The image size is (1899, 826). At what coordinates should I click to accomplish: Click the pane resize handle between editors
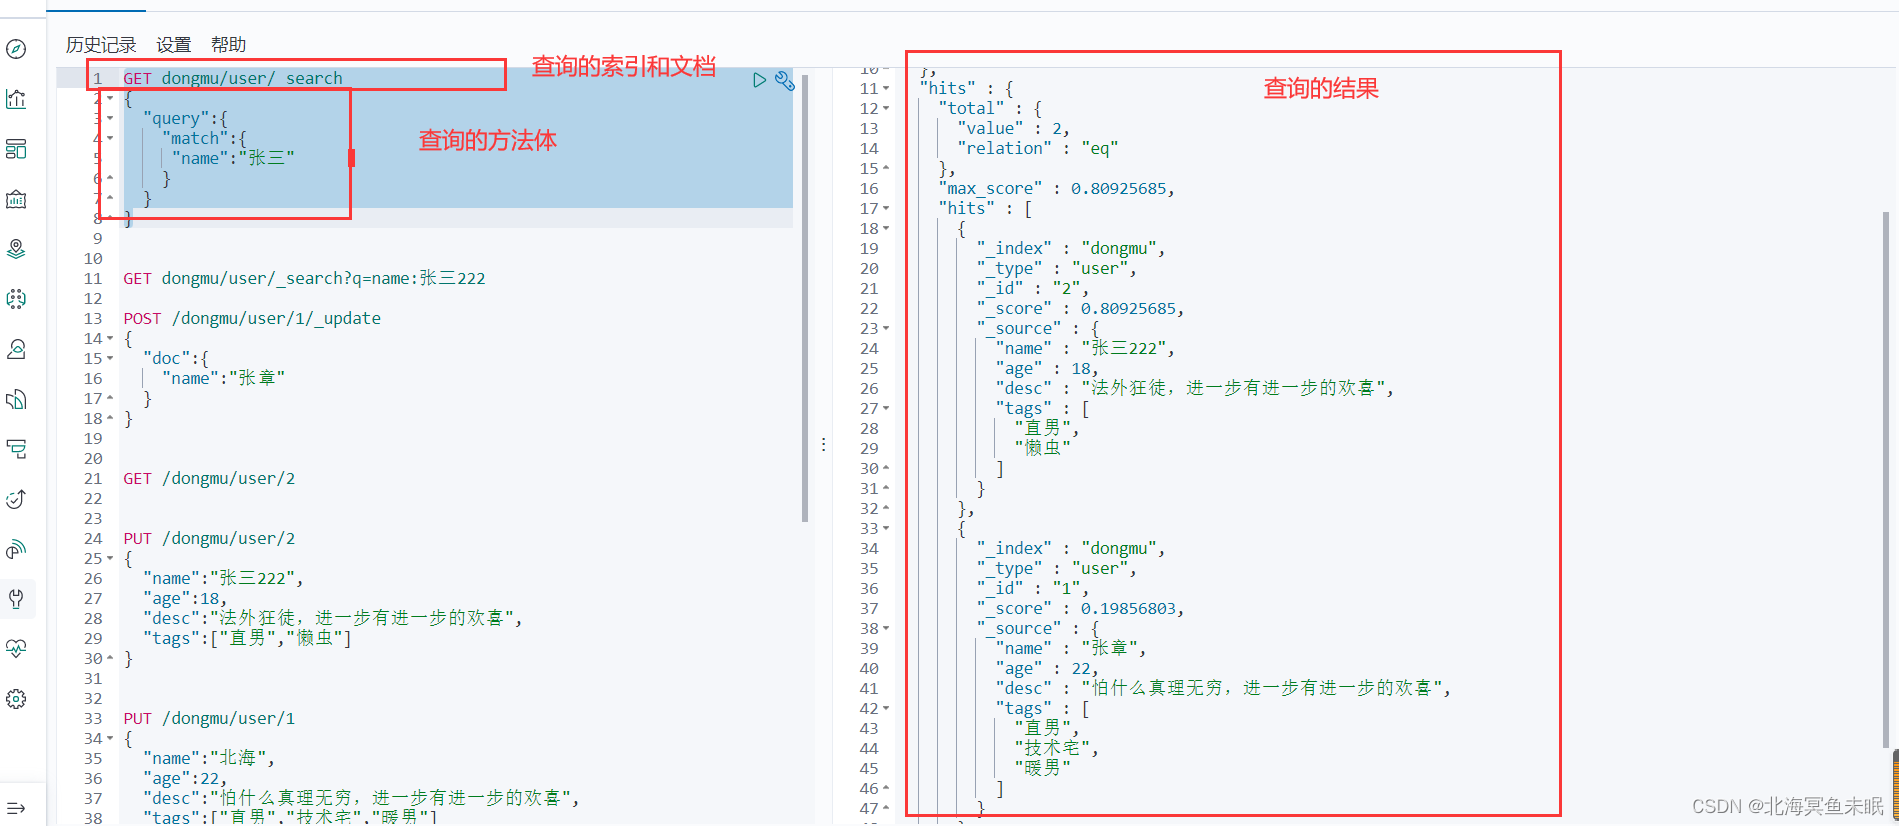coord(823,444)
